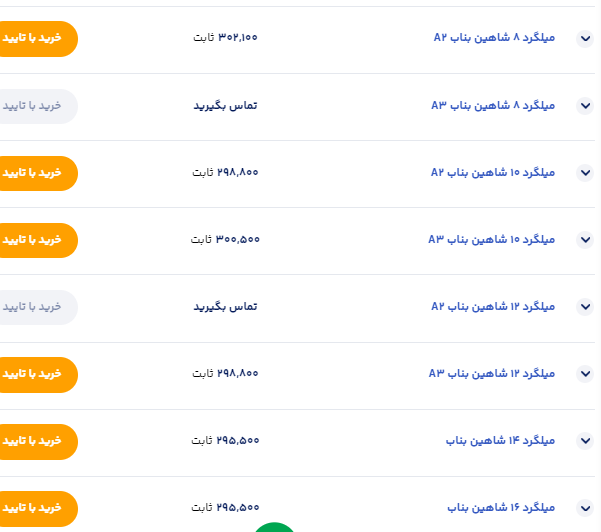Open the میلگرد ۸ شاهین بناب A2 product link
The width and height of the screenshot is (601, 532).
tap(493, 38)
